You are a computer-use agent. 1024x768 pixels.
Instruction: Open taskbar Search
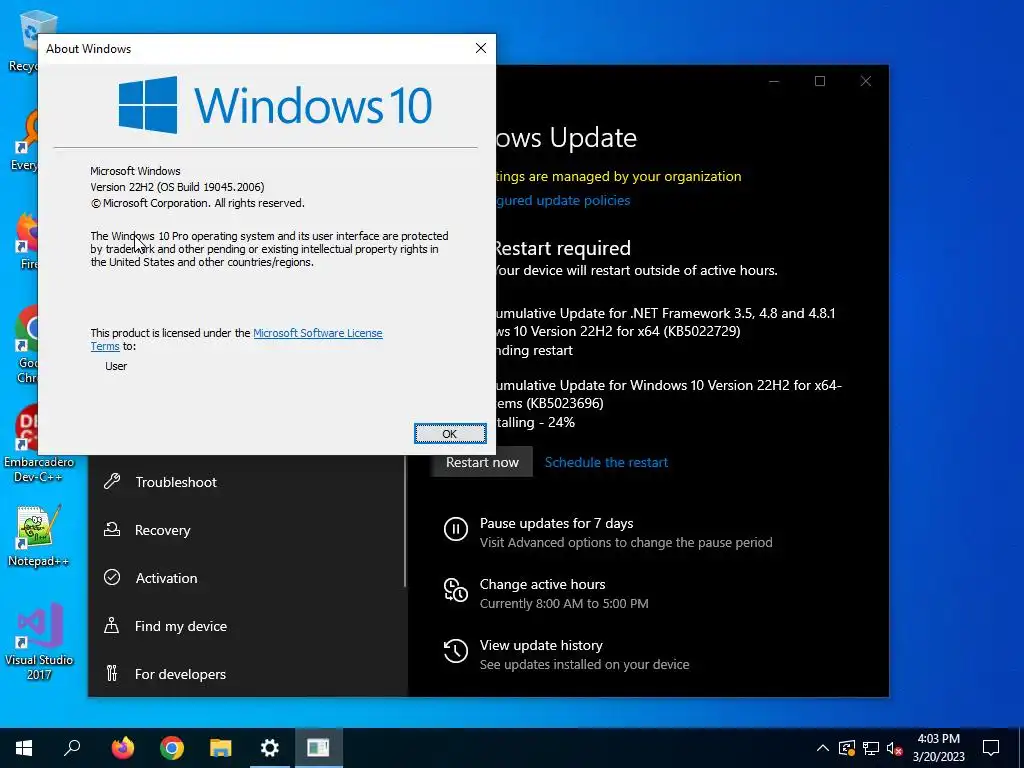coord(72,747)
